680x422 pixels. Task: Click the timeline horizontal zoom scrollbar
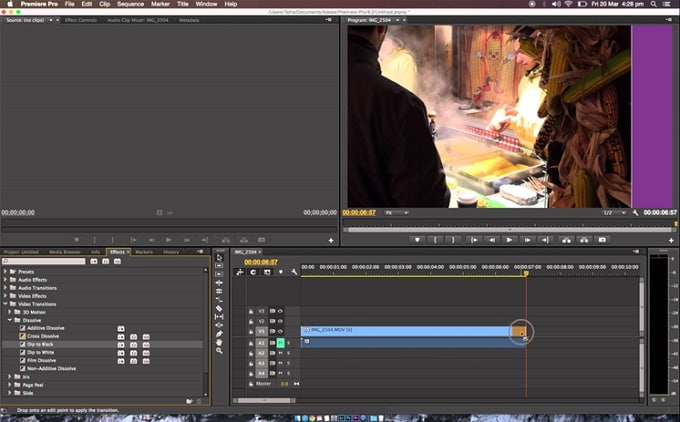(x=264, y=401)
